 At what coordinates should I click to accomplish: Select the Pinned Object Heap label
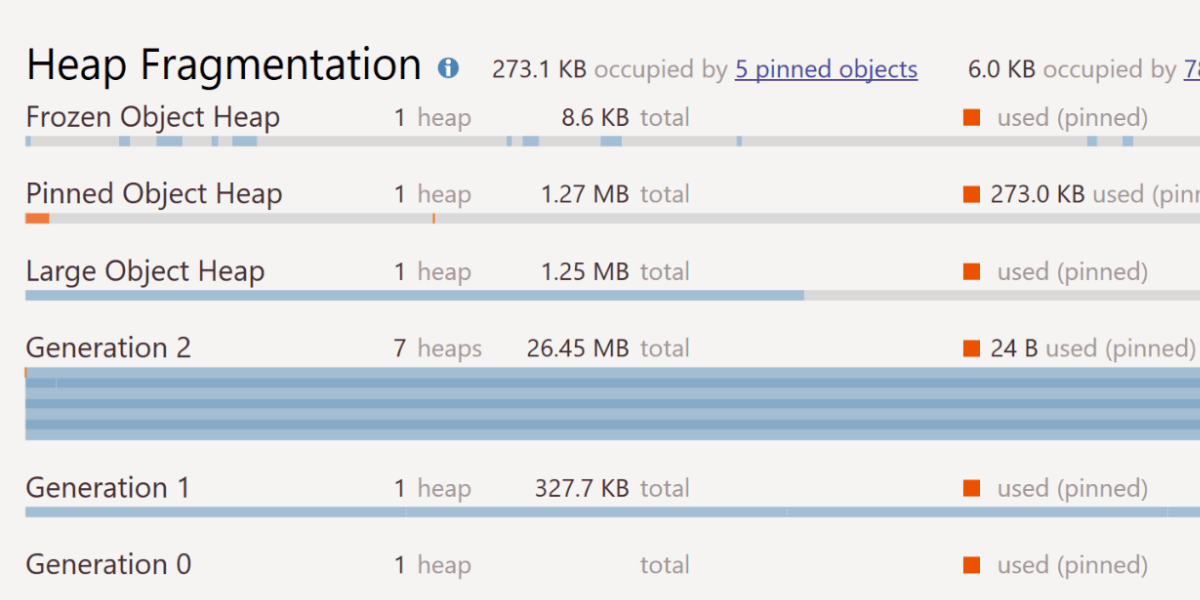click(x=154, y=194)
